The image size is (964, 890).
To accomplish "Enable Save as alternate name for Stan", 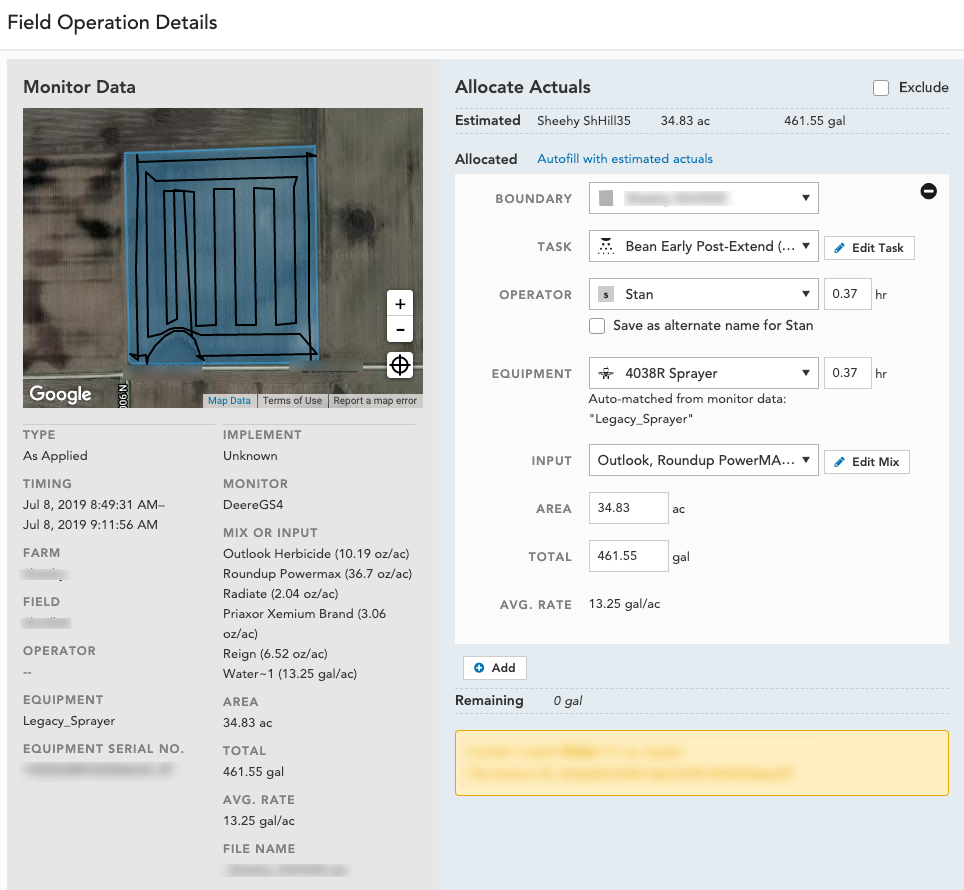I will pyautogui.click(x=597, y=326).
